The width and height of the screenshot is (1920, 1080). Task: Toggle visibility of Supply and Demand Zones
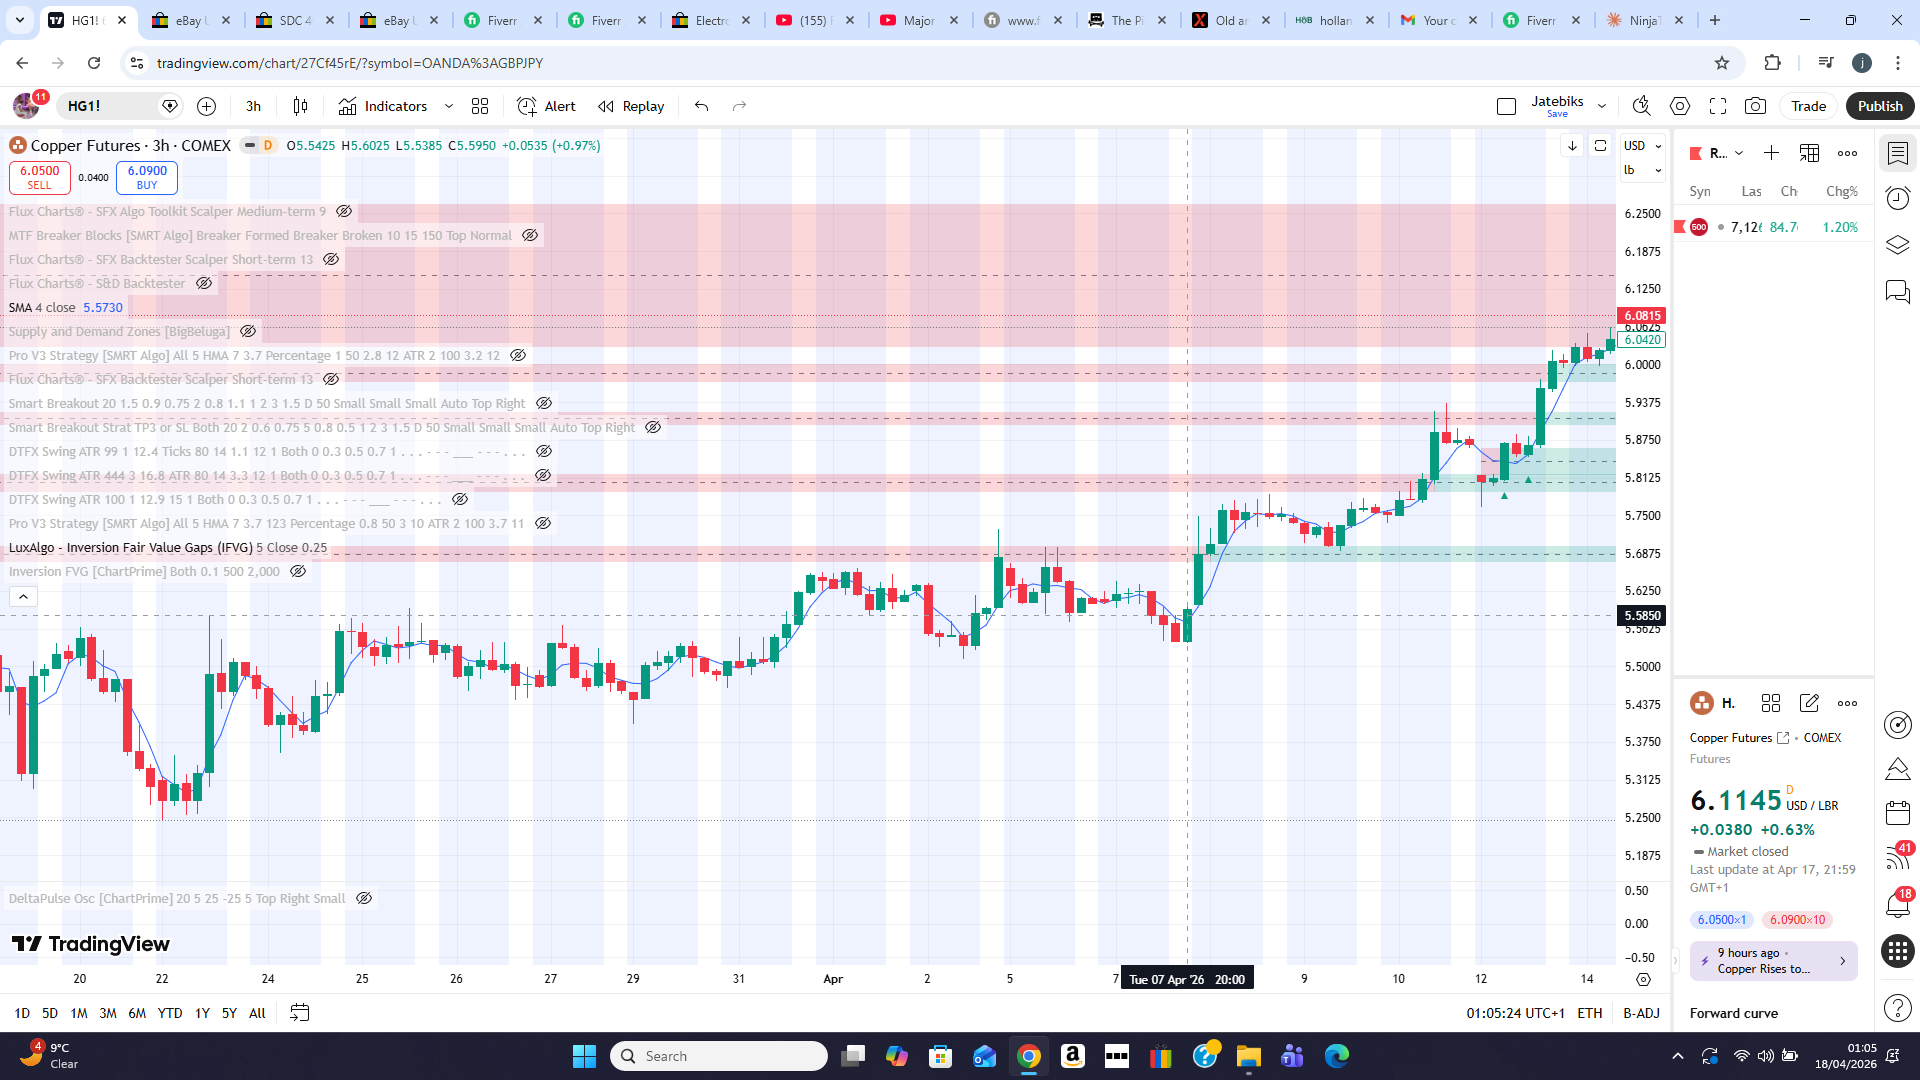[x=248, y=332]
